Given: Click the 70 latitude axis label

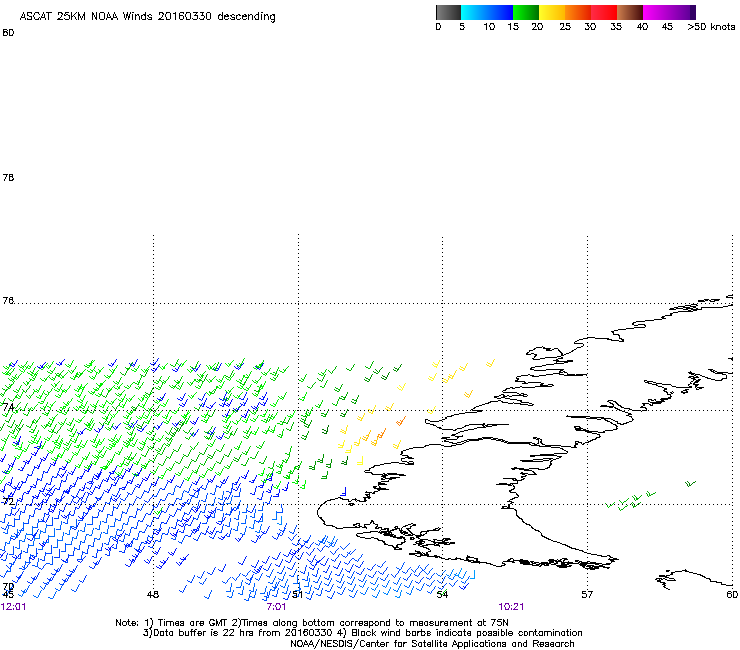Looking at the screenshot, I should coord(8,587).
